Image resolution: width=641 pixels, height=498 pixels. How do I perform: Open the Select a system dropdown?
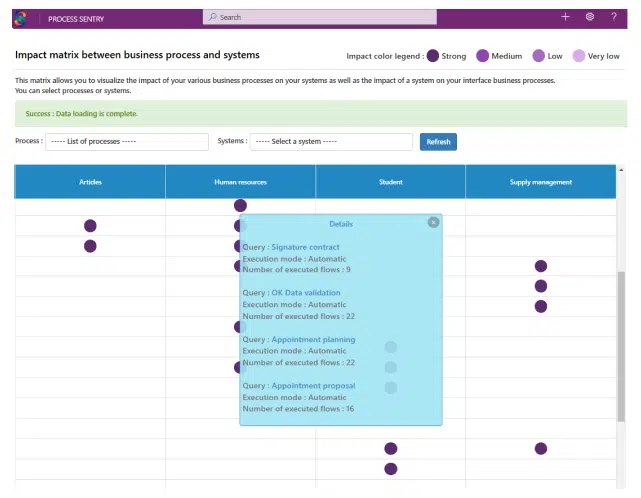coord(331,142)
